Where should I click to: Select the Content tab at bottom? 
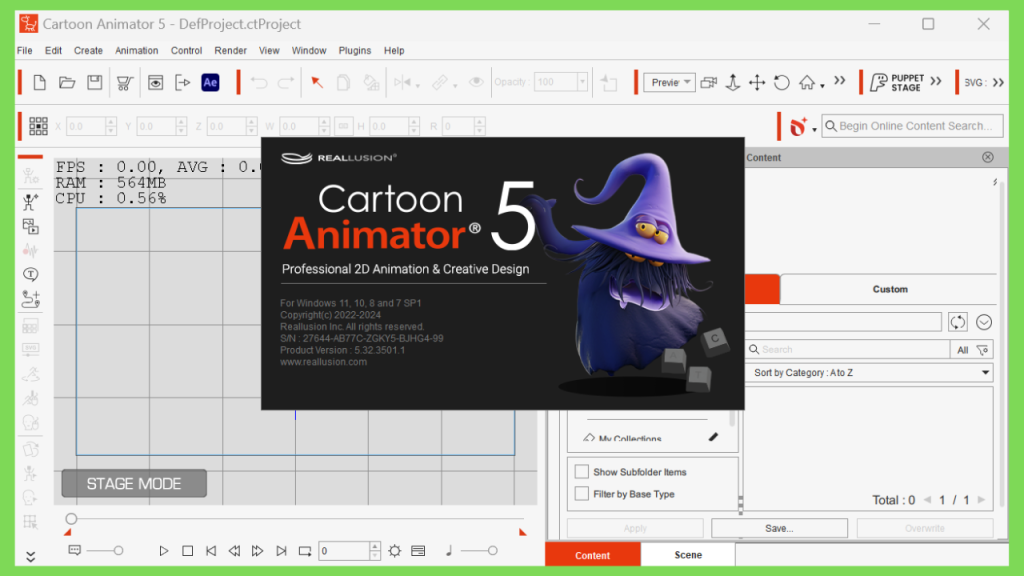pos(592,554)
